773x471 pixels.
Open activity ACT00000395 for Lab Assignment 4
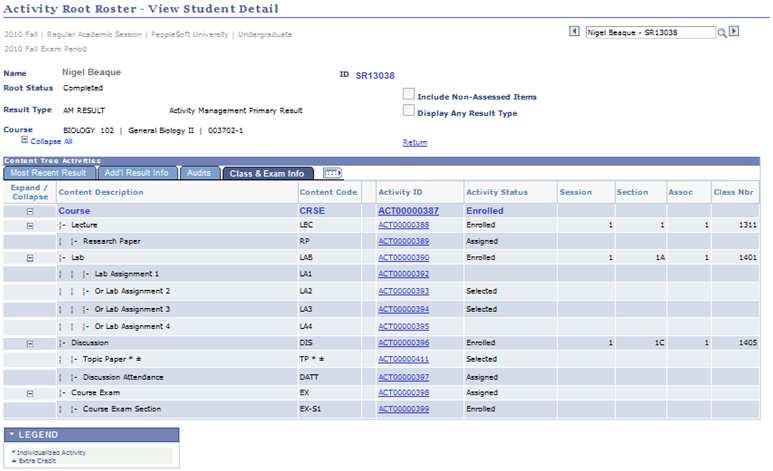point(403,326)
